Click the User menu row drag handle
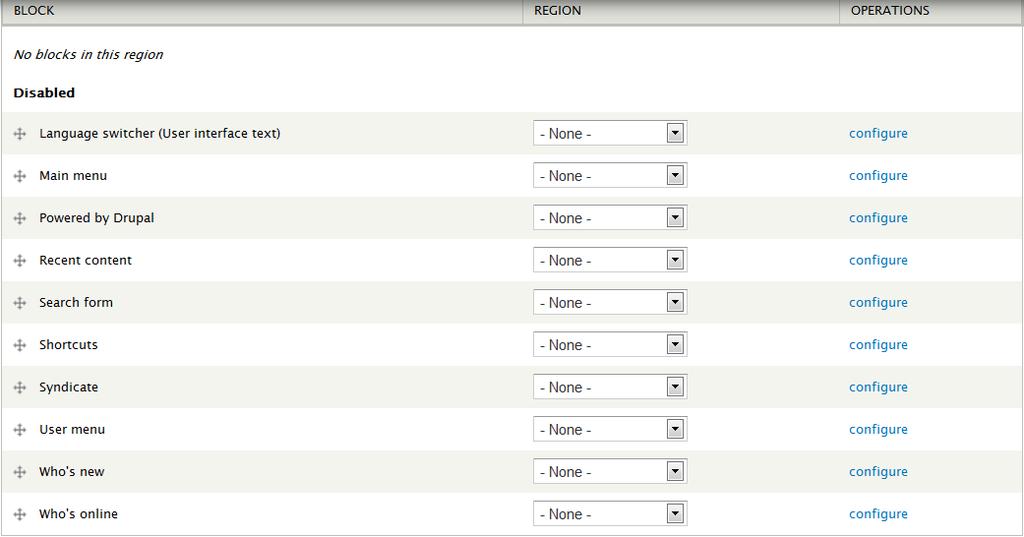Screen dimensions: 1024x537 pos(20,429)
